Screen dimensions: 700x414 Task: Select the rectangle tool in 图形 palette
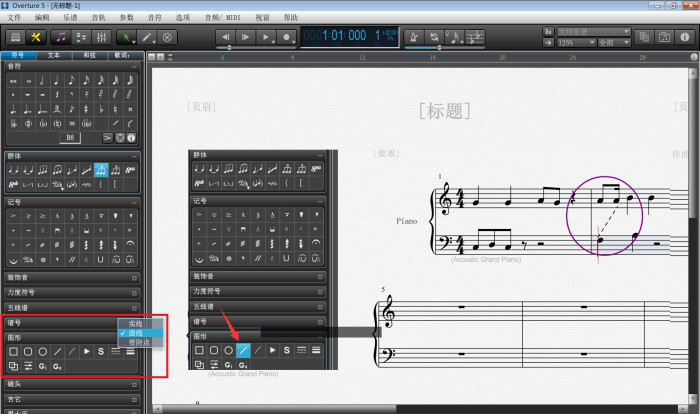13,351
